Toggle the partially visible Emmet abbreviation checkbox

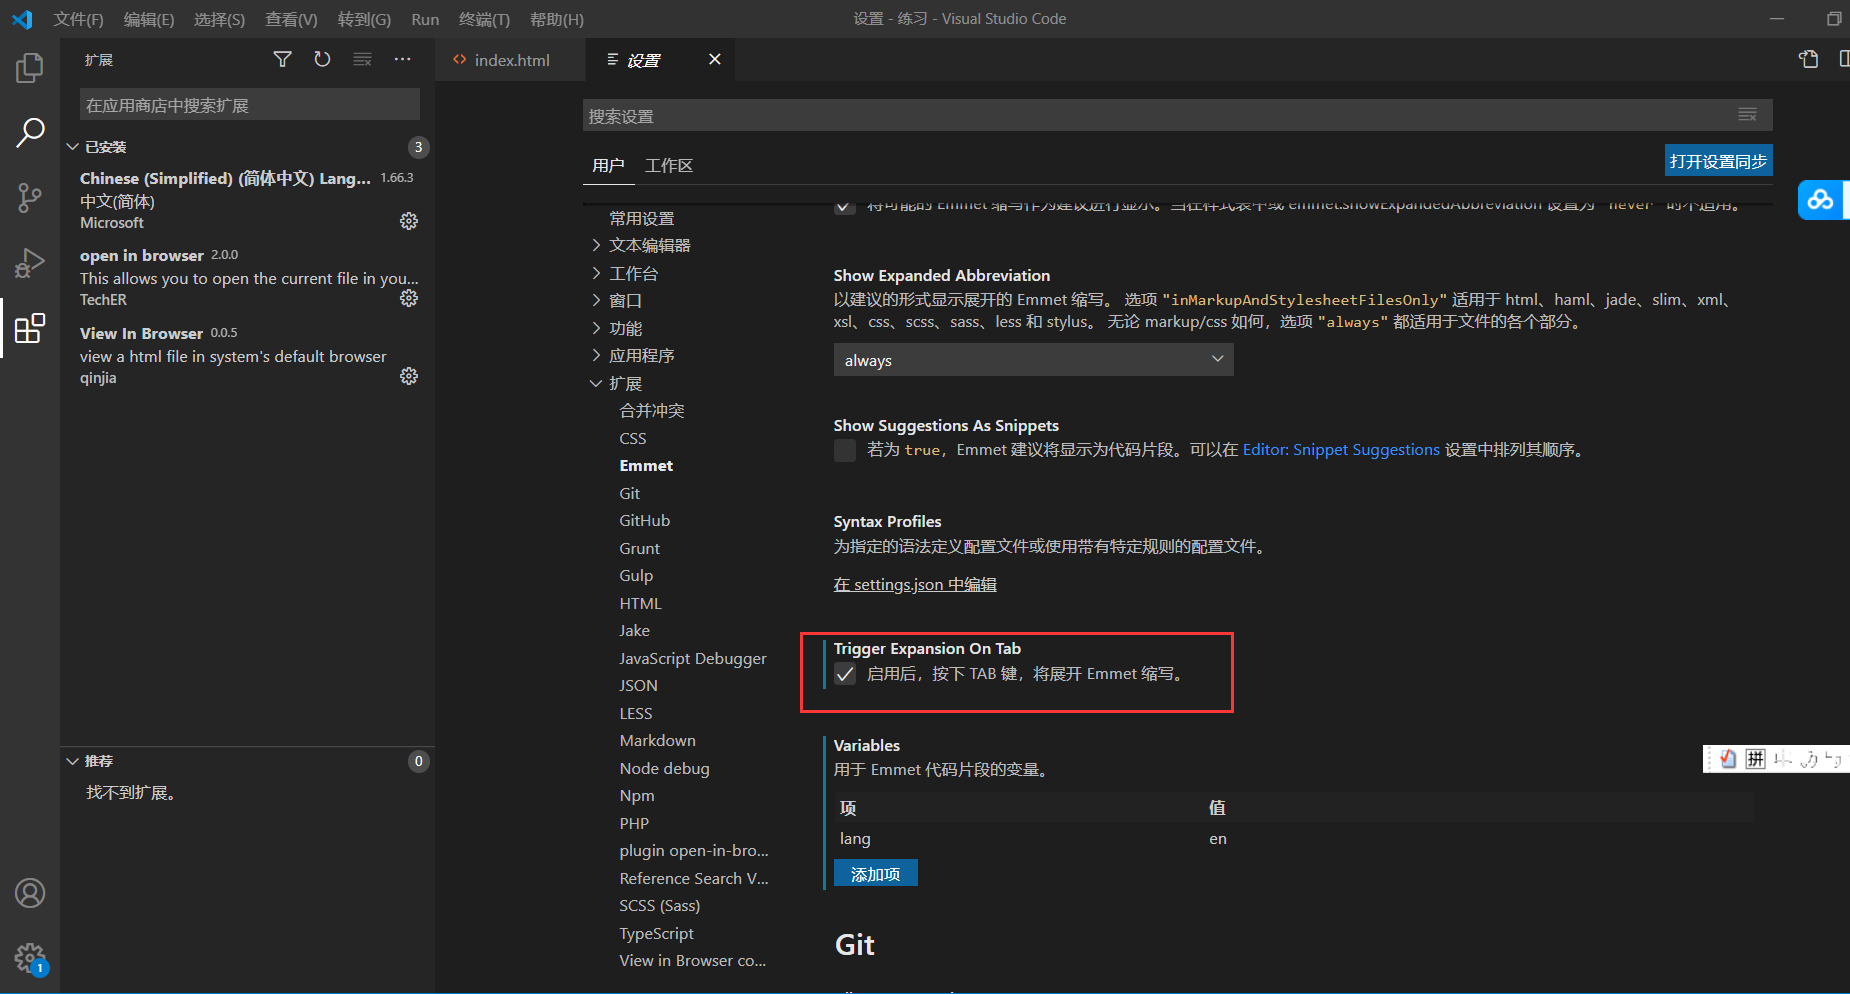pyautogui.click(x=845, y=207)
